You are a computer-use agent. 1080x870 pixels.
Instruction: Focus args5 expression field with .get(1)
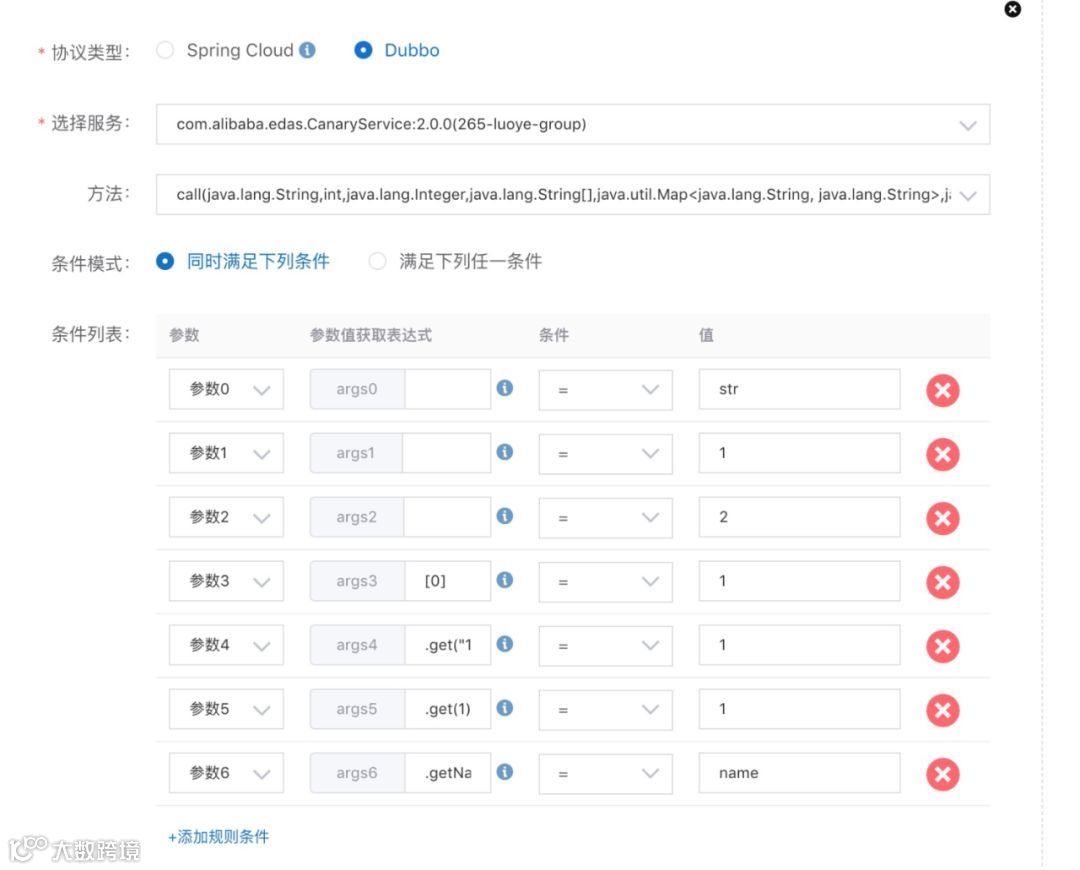[x=448, y=710]
